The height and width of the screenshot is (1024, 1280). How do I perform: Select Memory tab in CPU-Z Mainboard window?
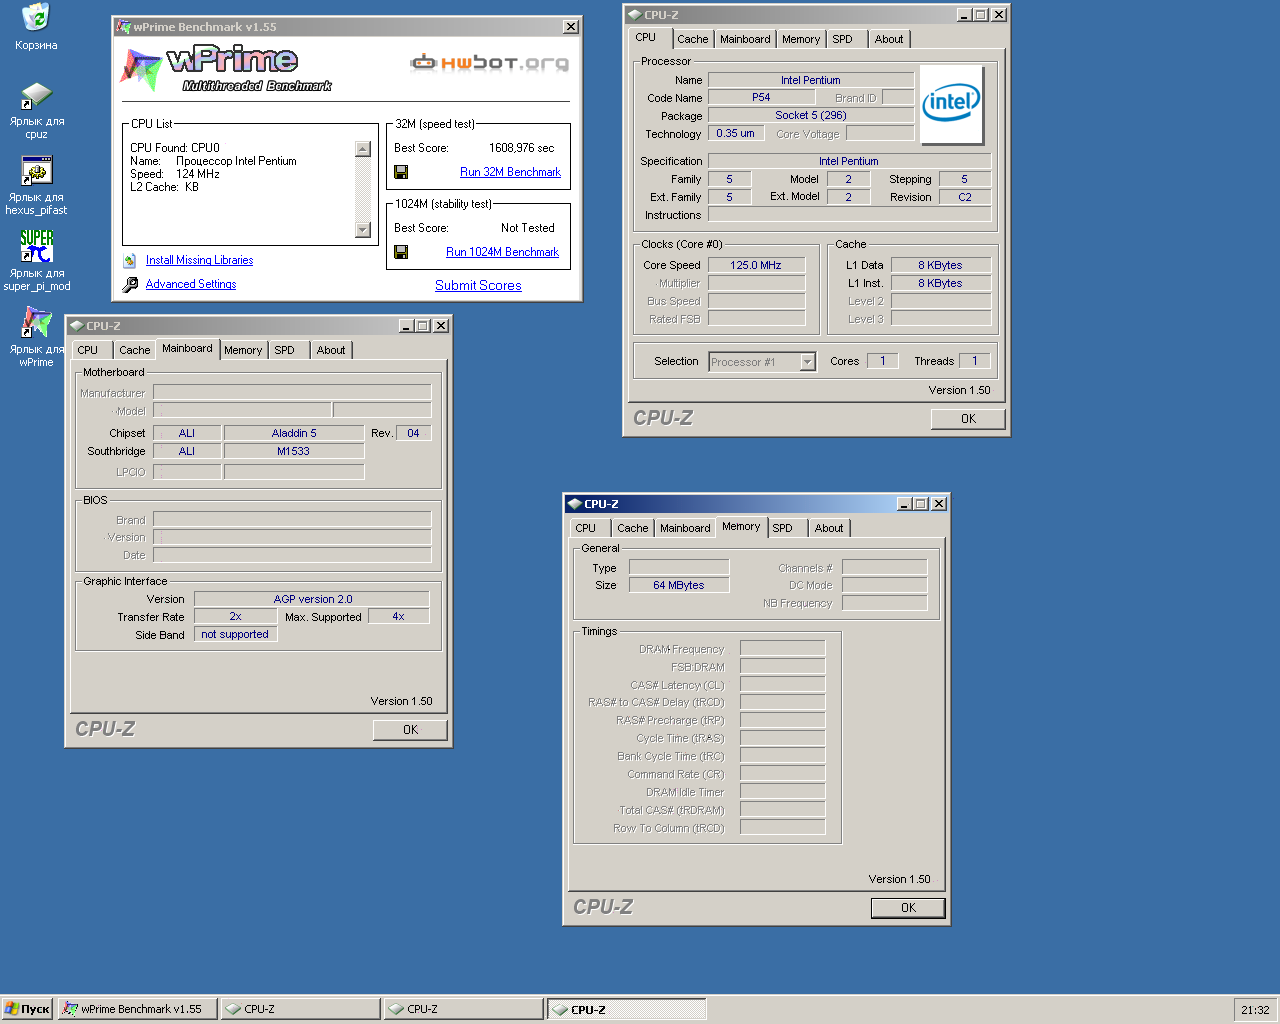[243, 350]
